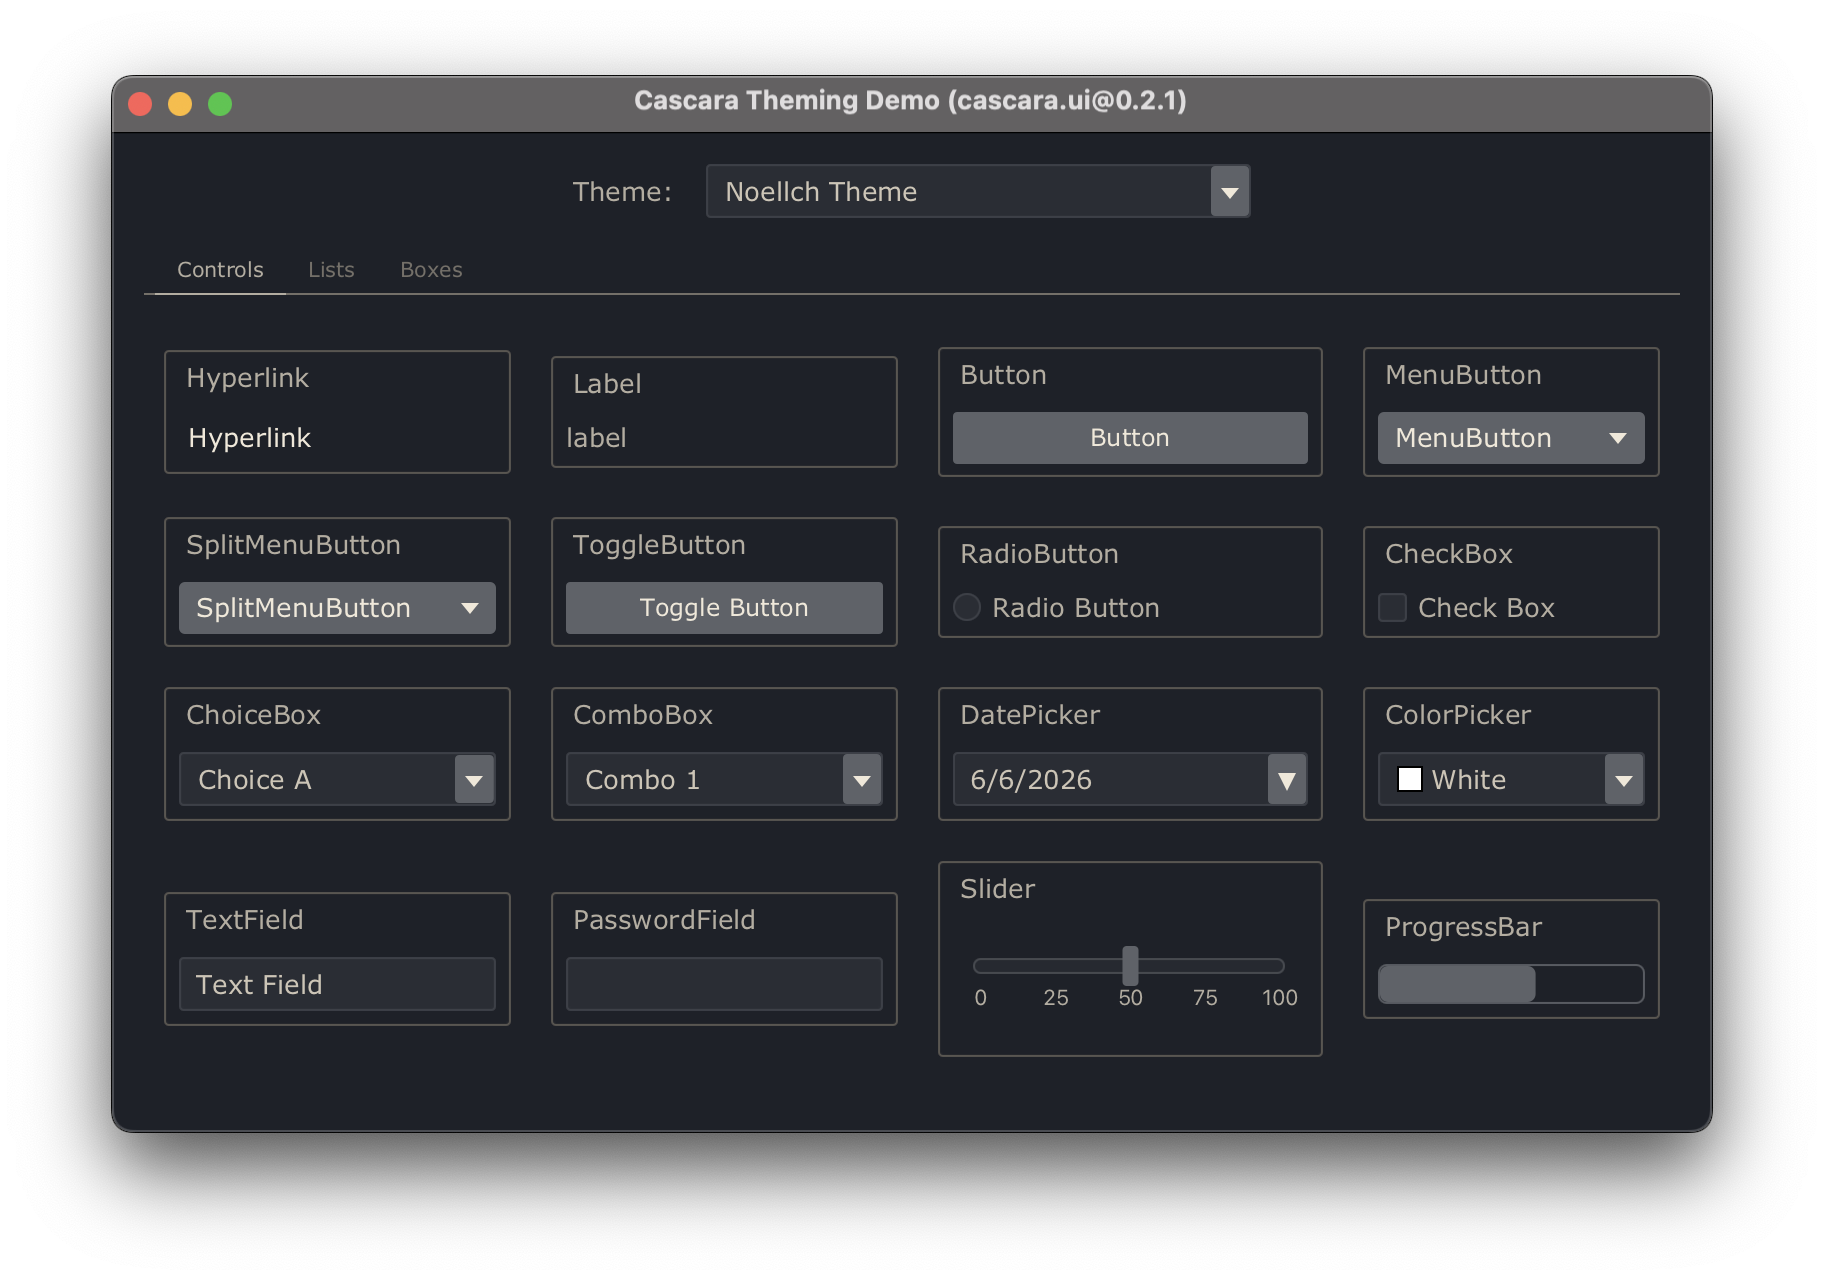Open the Boxes tab
This screenshot has width=1824, height=1280.
tap(431, 270)
